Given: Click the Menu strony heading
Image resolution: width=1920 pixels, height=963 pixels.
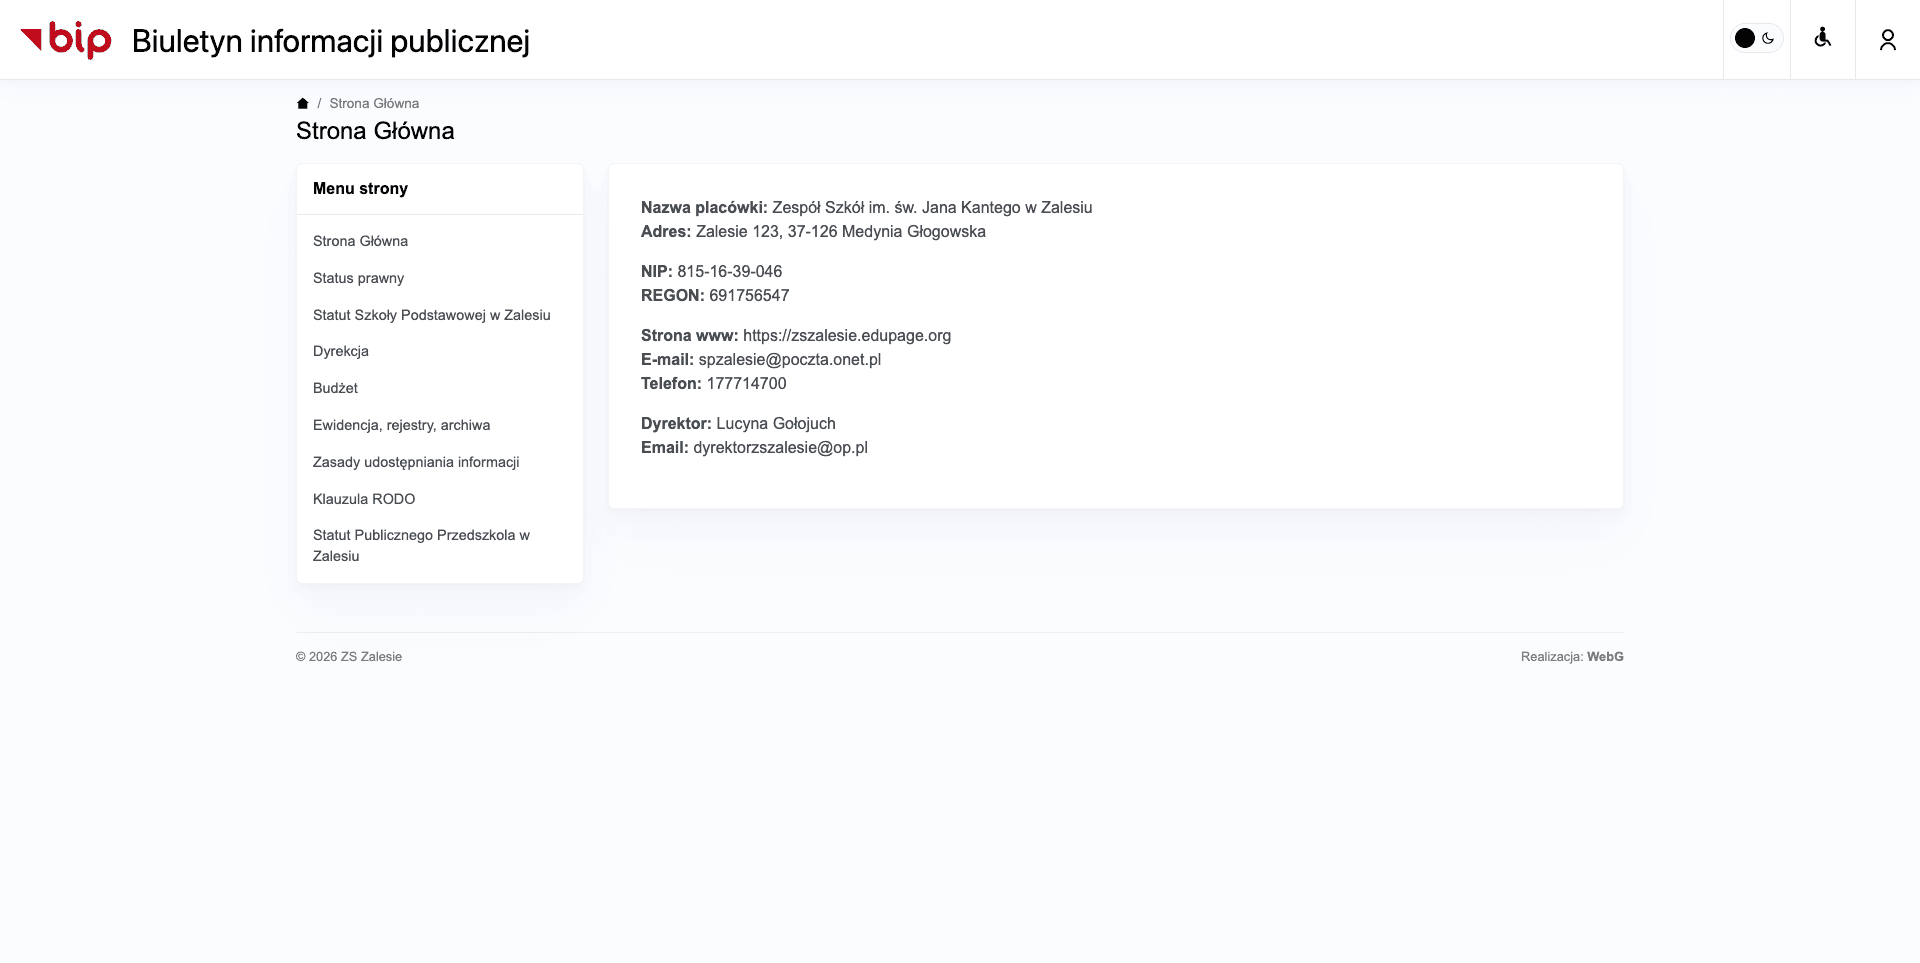Looking at the screenshot, I should (360, 188).
